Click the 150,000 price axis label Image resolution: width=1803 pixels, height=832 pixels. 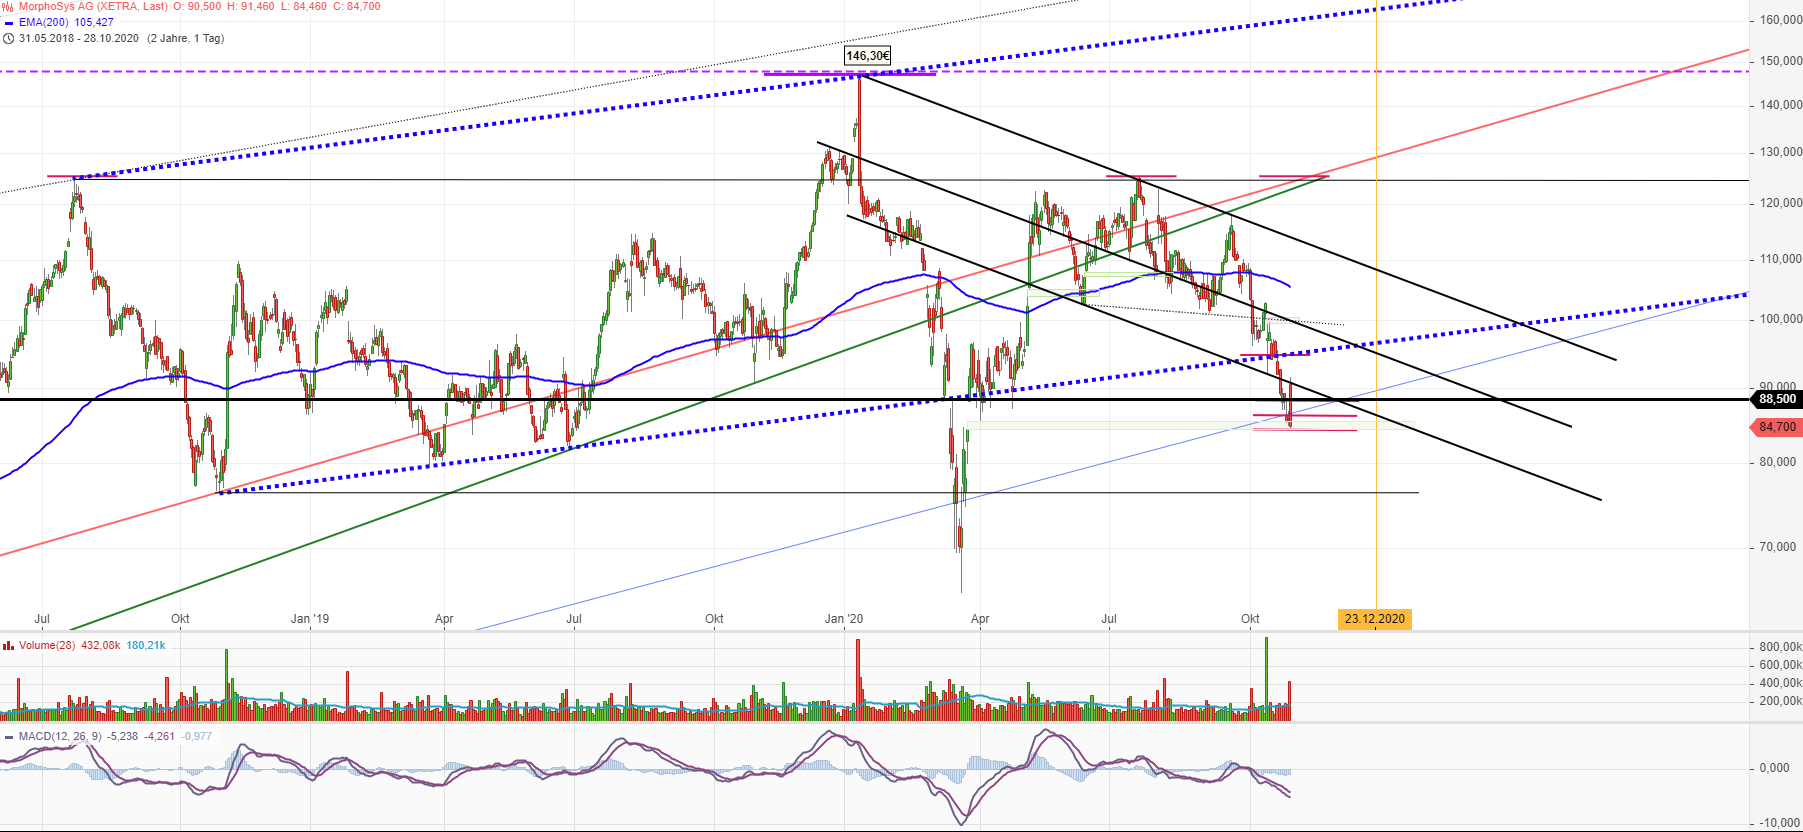click(1781, 61)
